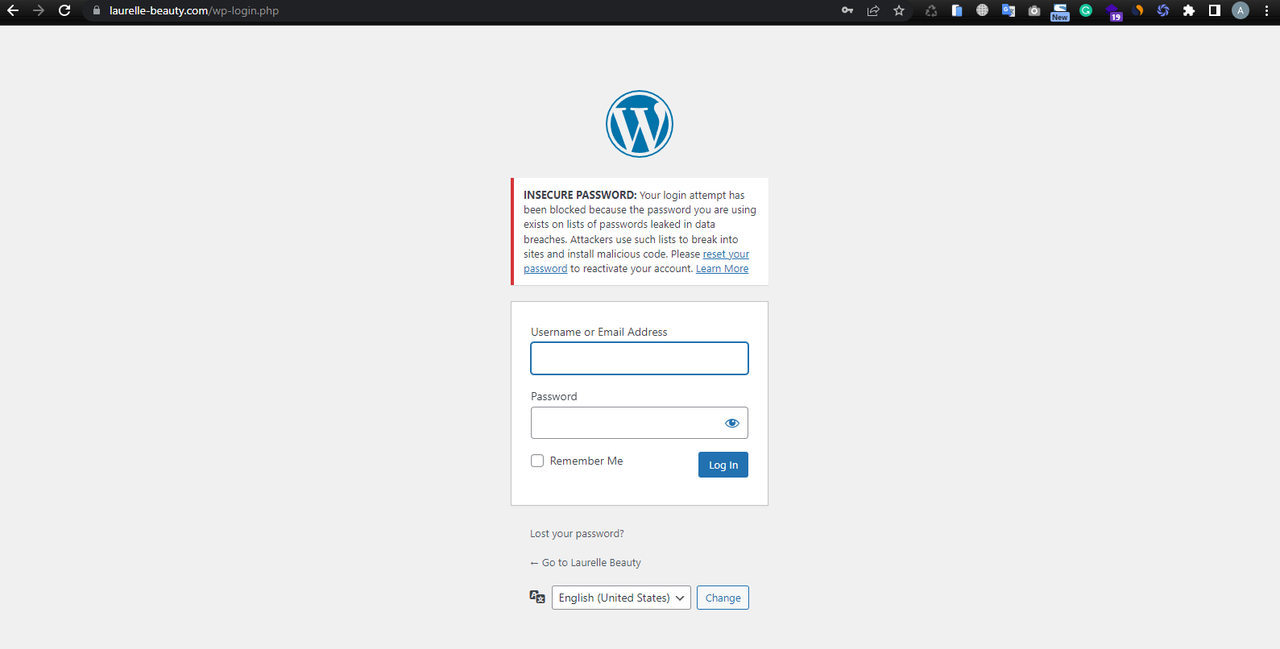Click the extension icon with New badge

(x=1060, y=12)
